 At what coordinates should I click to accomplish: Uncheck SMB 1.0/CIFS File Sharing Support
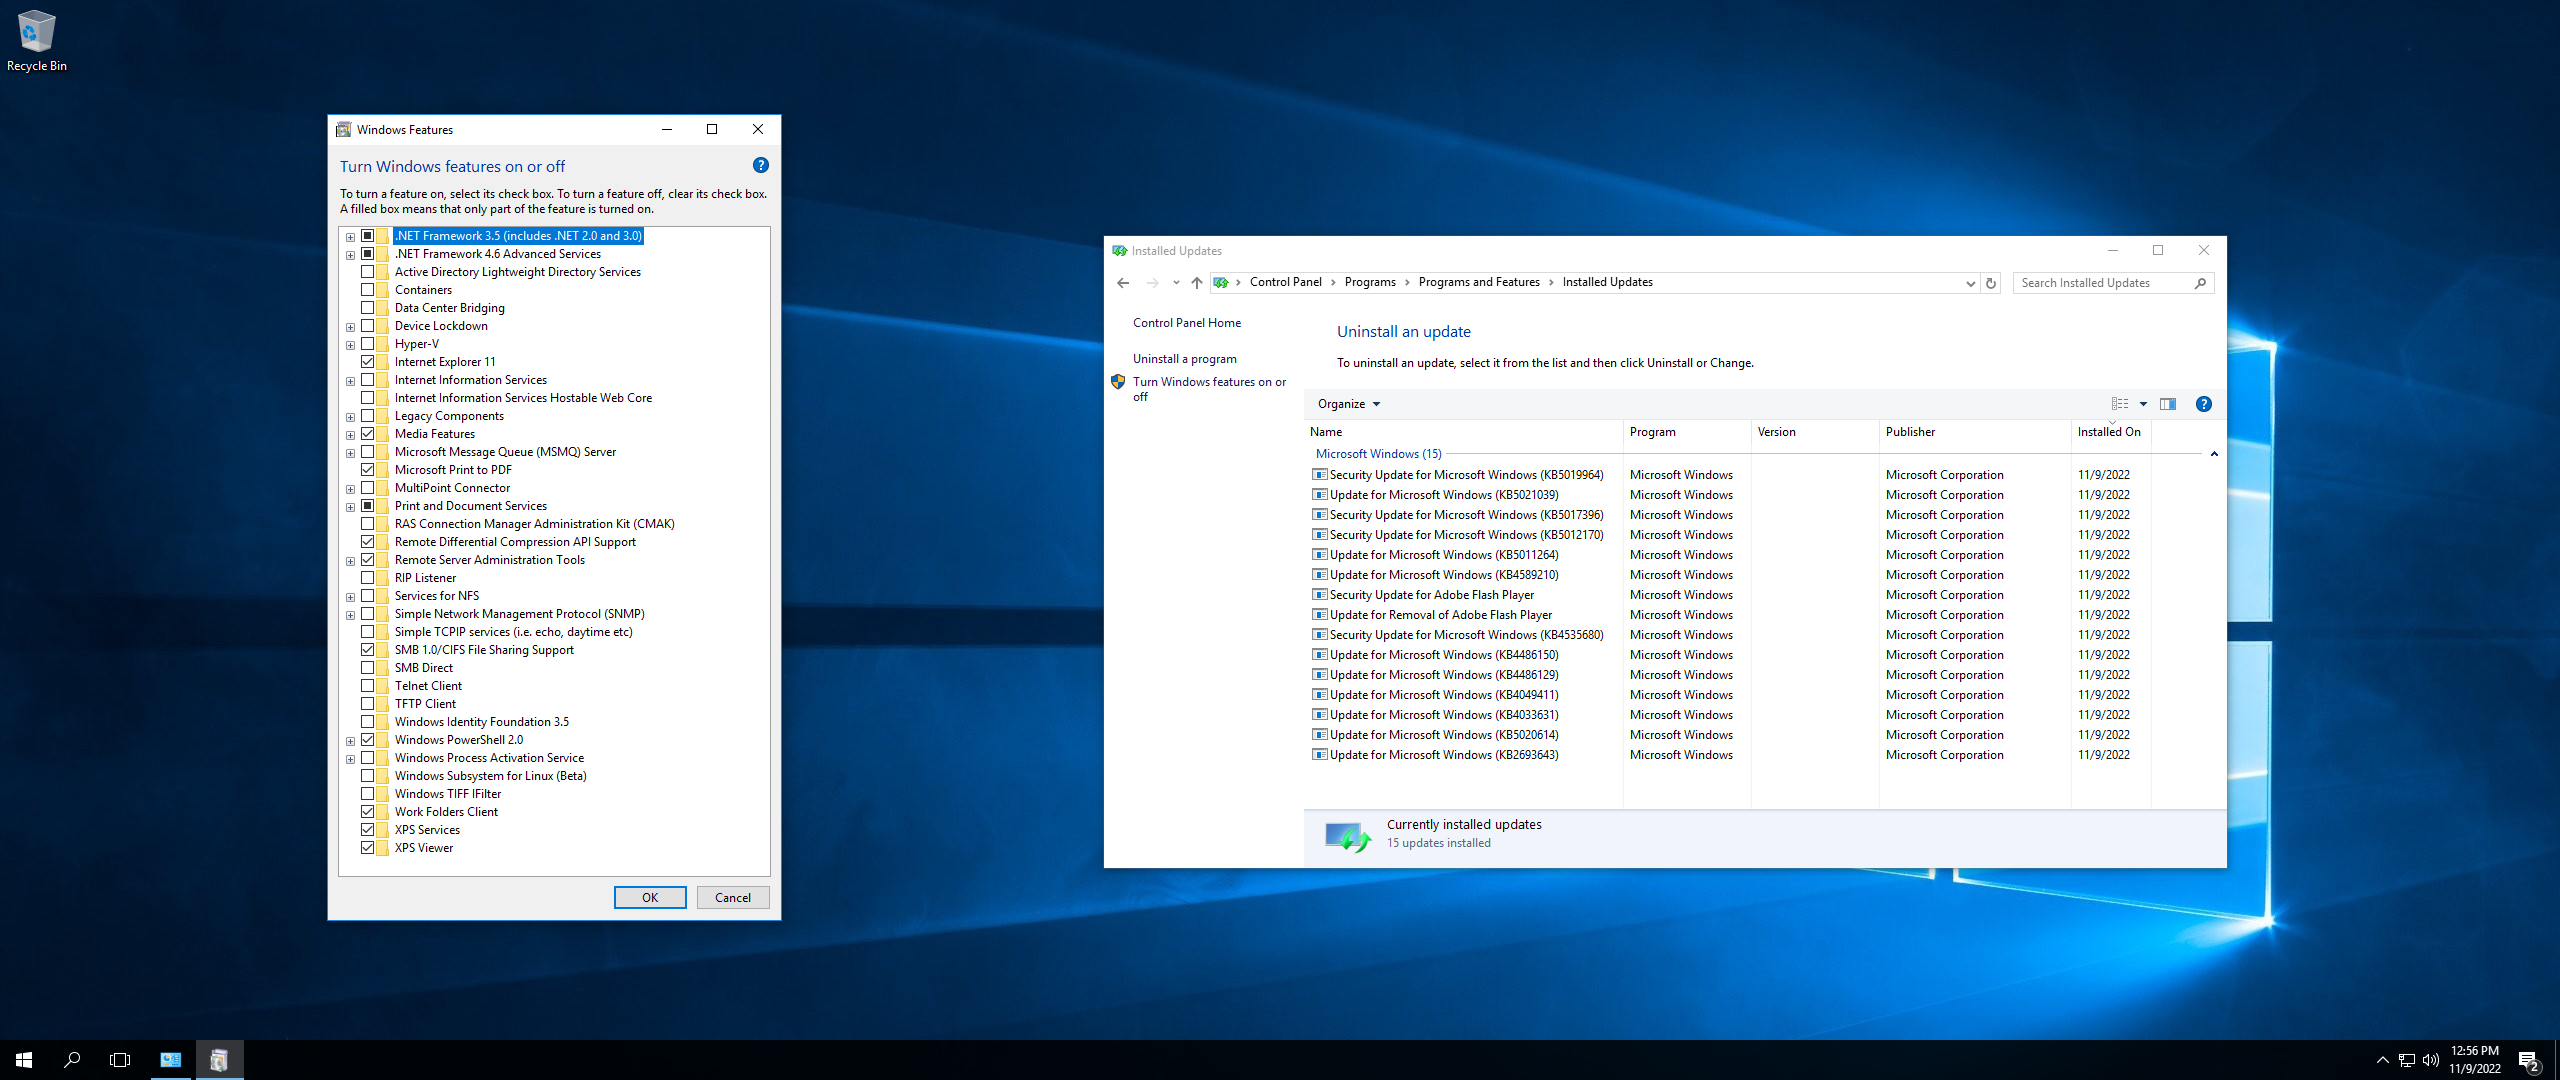[x=368, y=650]
